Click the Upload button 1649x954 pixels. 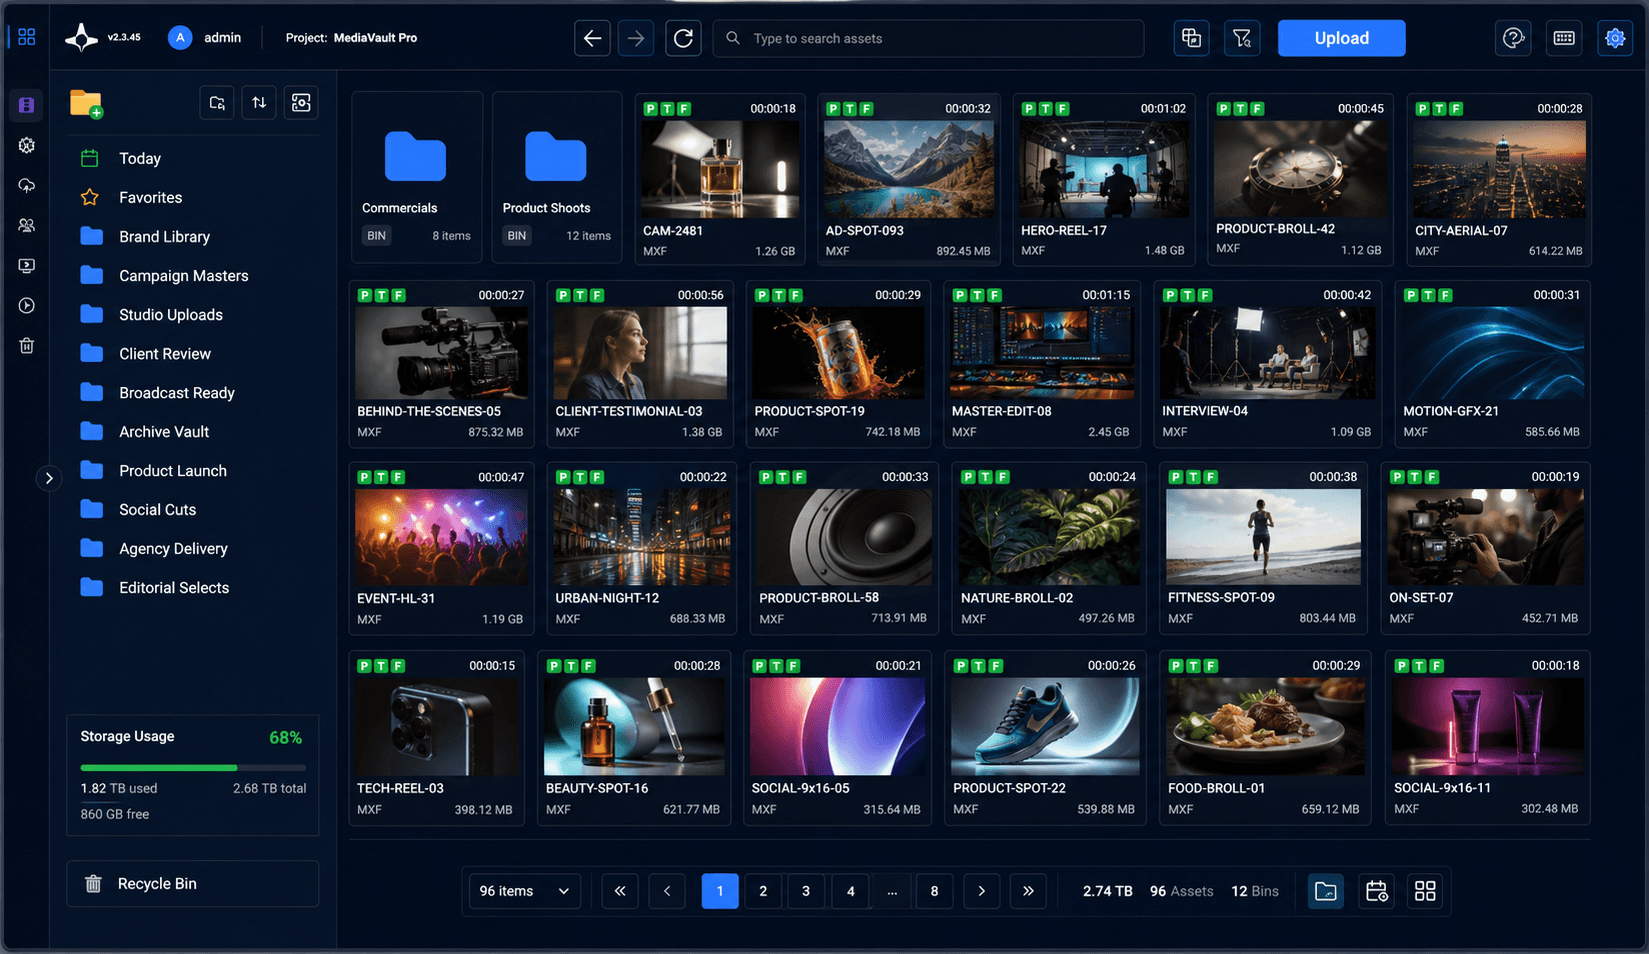click(1341, 38)
